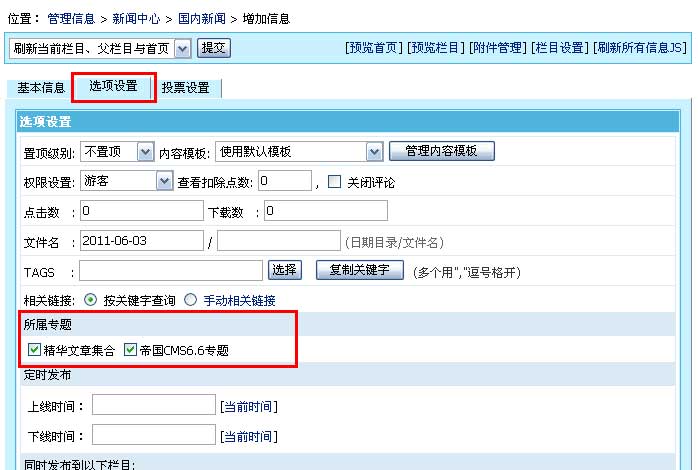
Task: Open the 权限设置 游客 dropdown
Action: click(x=165, y=181)
